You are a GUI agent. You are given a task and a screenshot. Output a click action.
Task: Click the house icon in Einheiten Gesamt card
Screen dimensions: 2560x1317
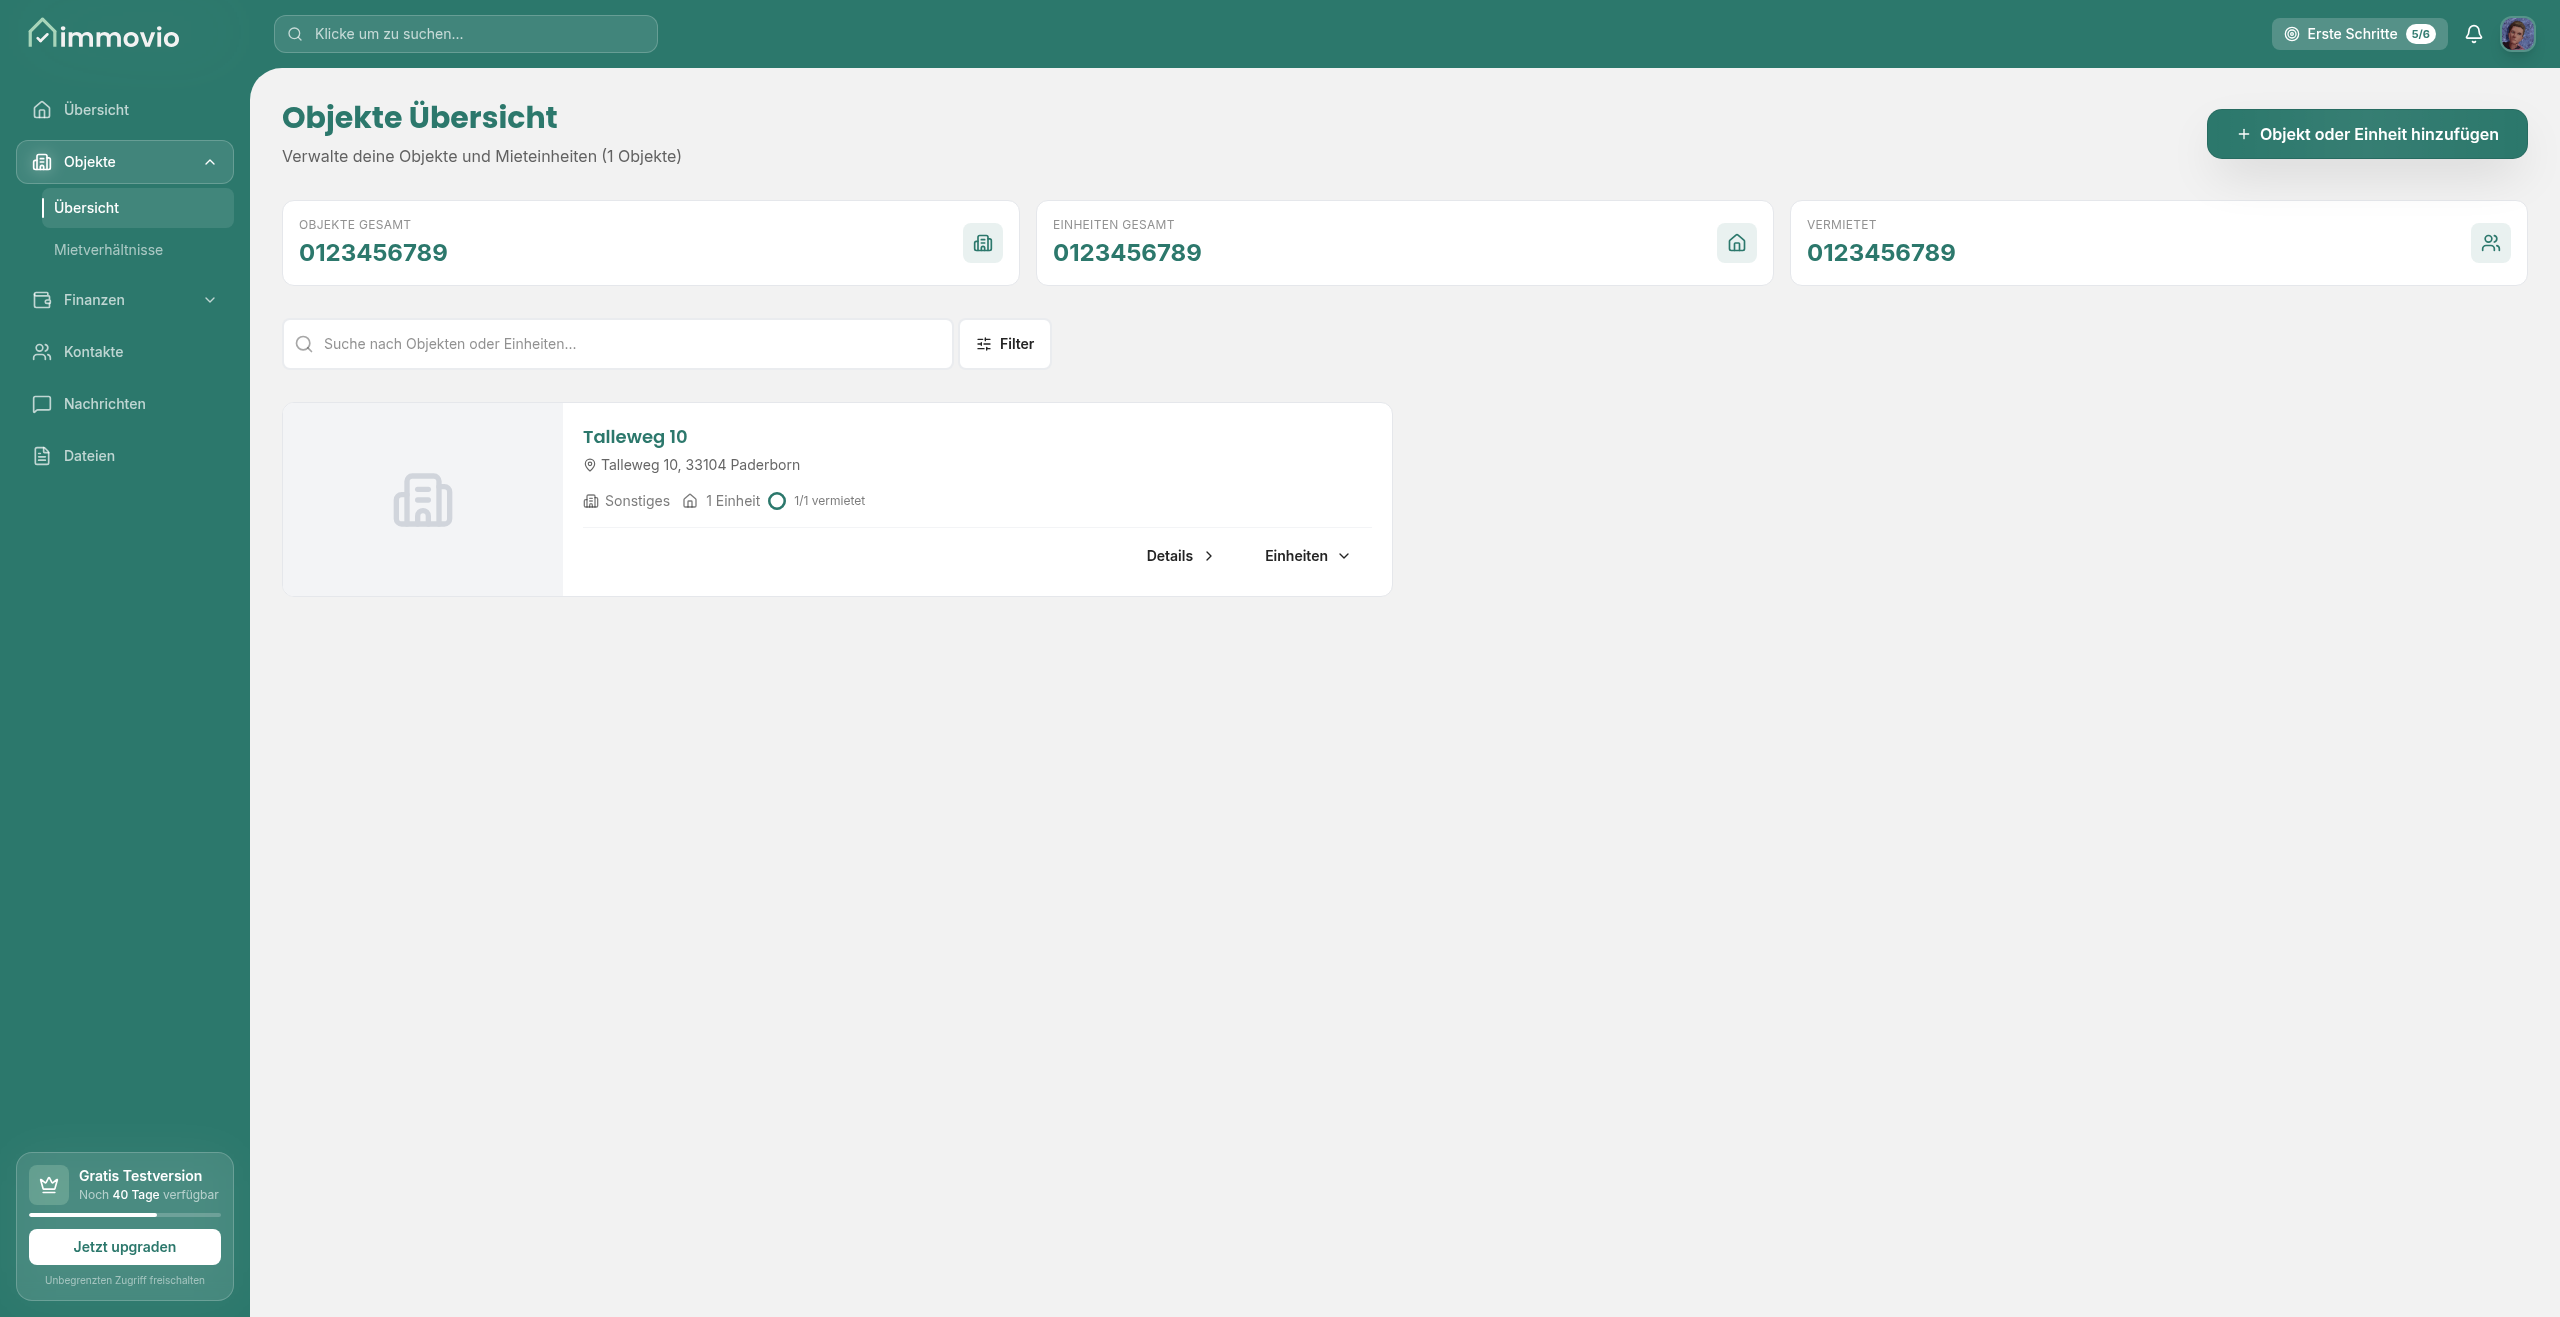point(1736,243)
